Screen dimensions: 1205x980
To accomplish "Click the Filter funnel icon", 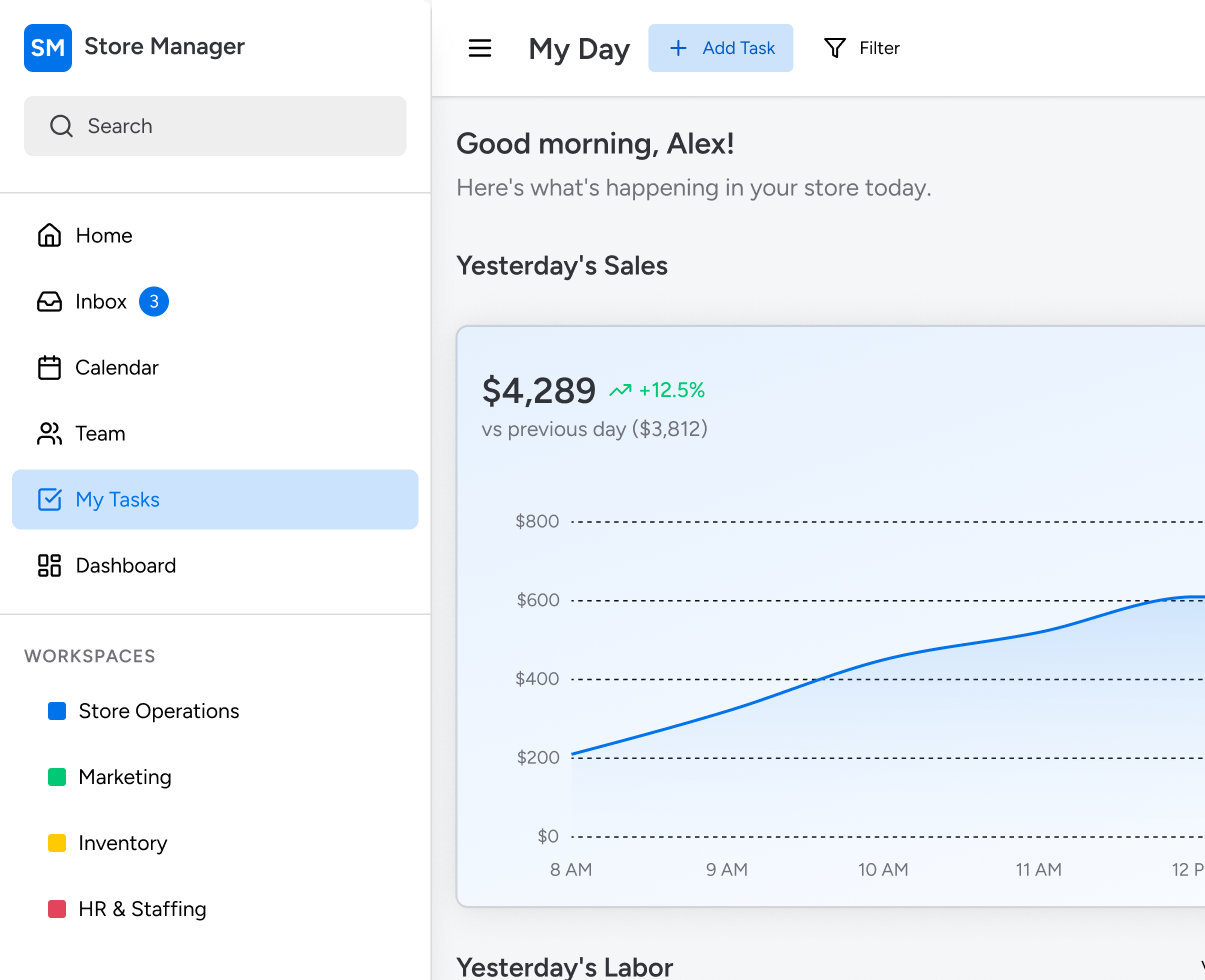I will pos(835,48).
